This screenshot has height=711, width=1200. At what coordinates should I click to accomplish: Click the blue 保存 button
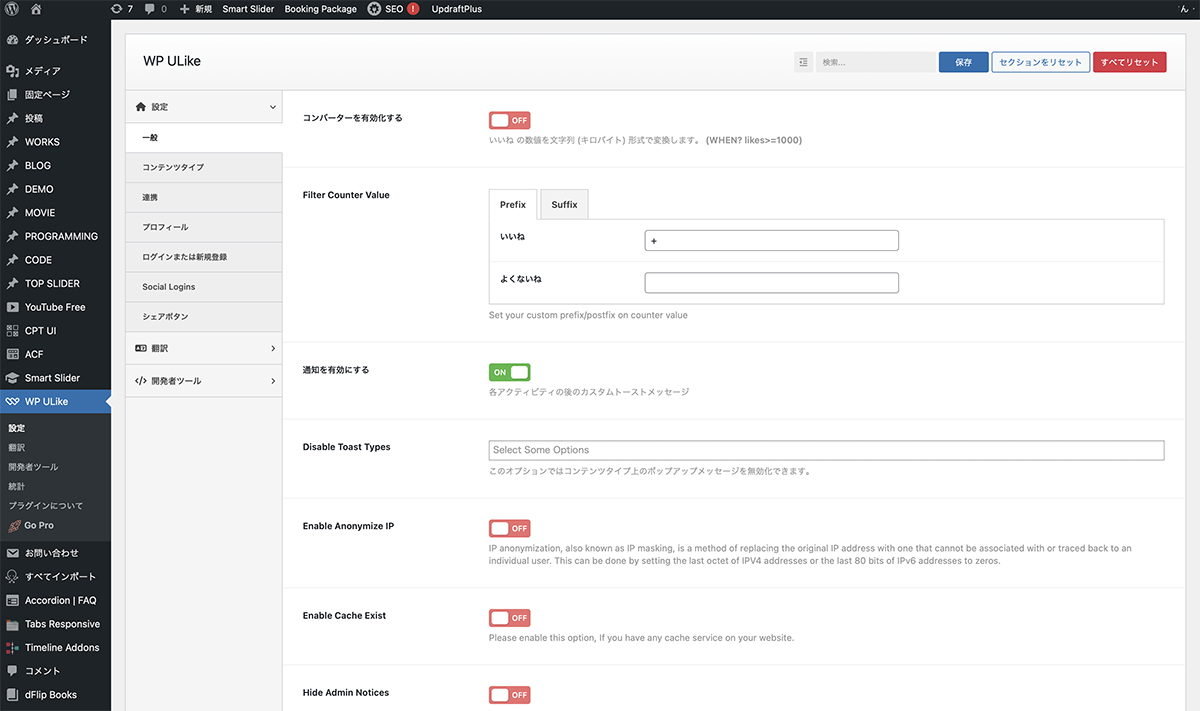[963, 62]
